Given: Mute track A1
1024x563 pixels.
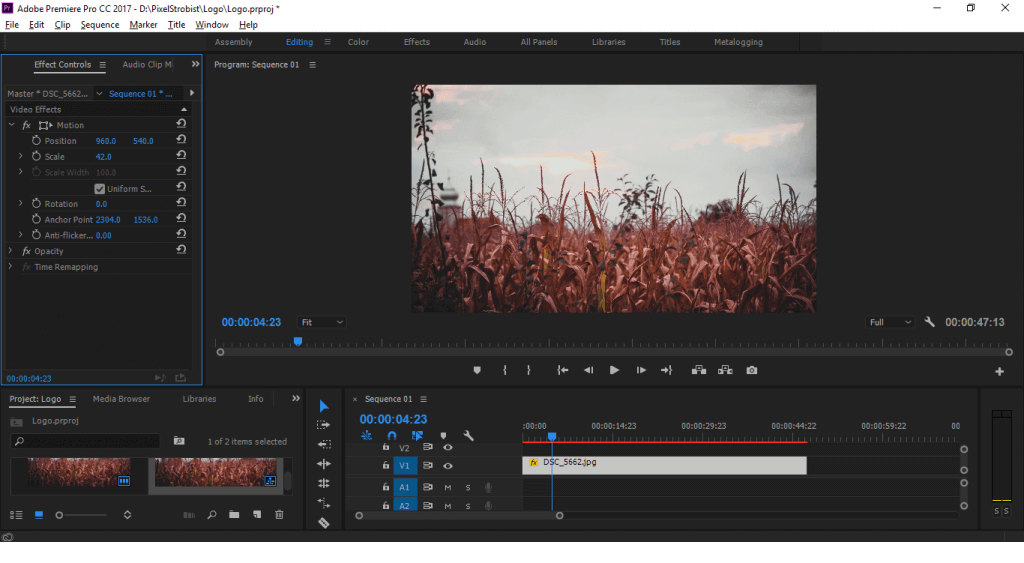Looking at the screenshot, I should pos(448,487).
